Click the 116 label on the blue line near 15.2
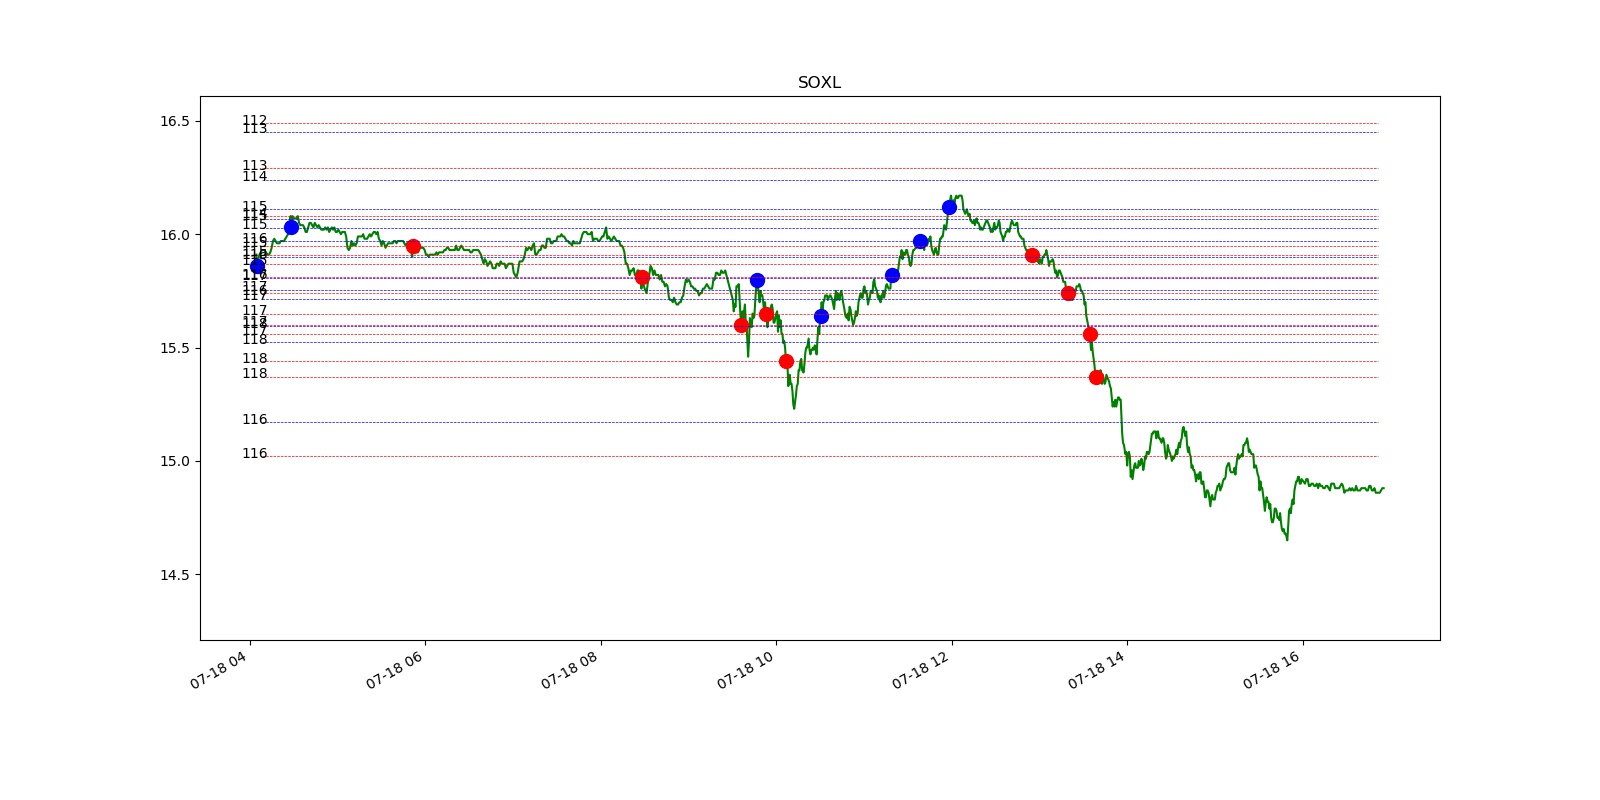The width and height of the screenshot is (1600, 800). [x=255, y=419]
